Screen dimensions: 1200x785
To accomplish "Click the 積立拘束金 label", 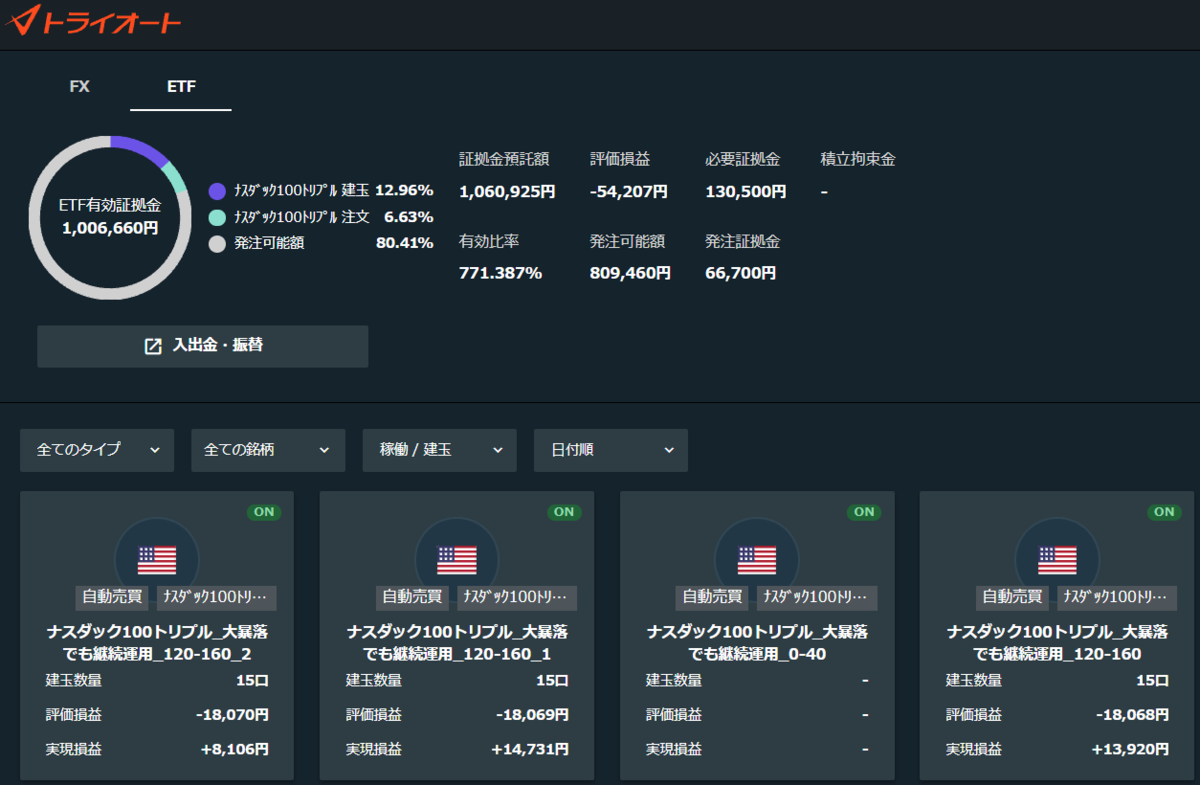I will 858,159.
